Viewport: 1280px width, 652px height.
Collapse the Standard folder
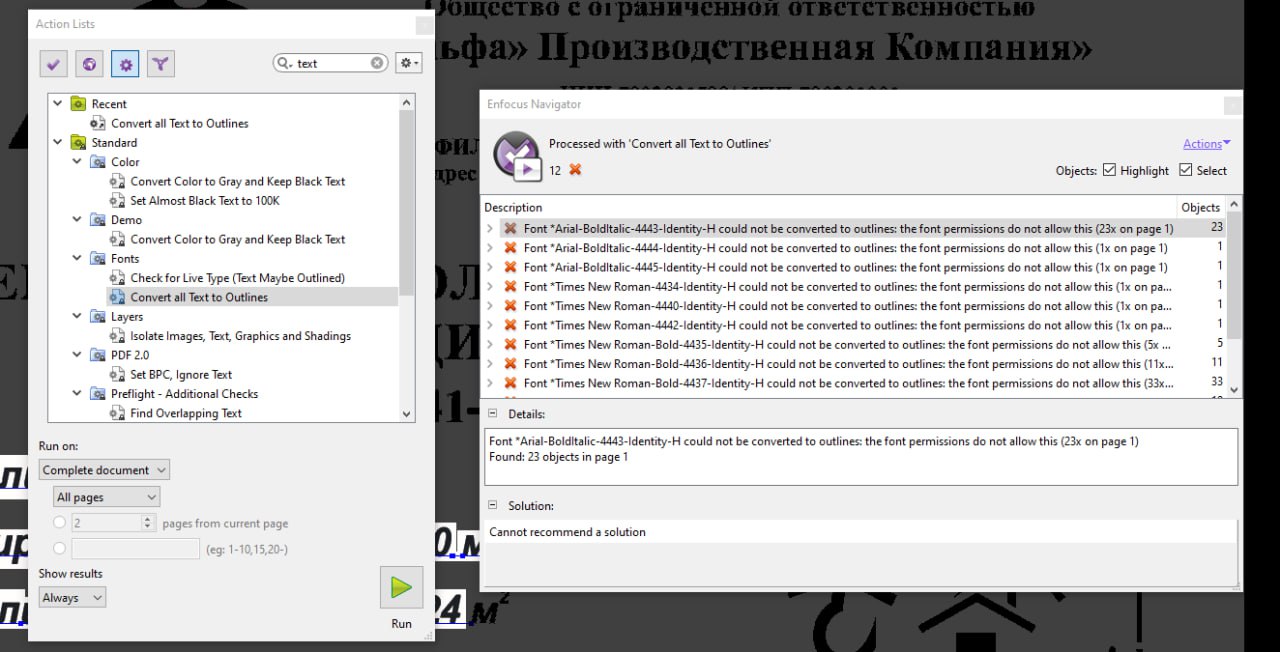point(57,142)
